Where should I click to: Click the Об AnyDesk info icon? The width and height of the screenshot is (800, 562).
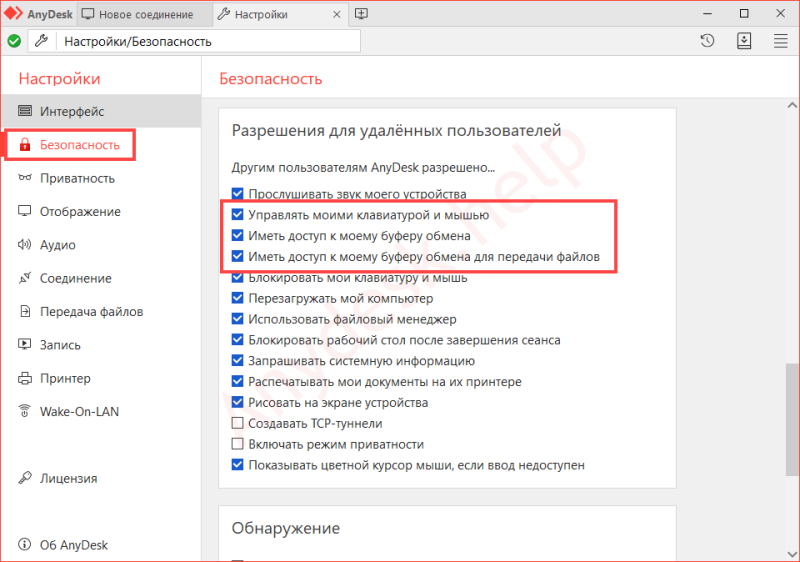pyautogui.click(x=24, y=544)
